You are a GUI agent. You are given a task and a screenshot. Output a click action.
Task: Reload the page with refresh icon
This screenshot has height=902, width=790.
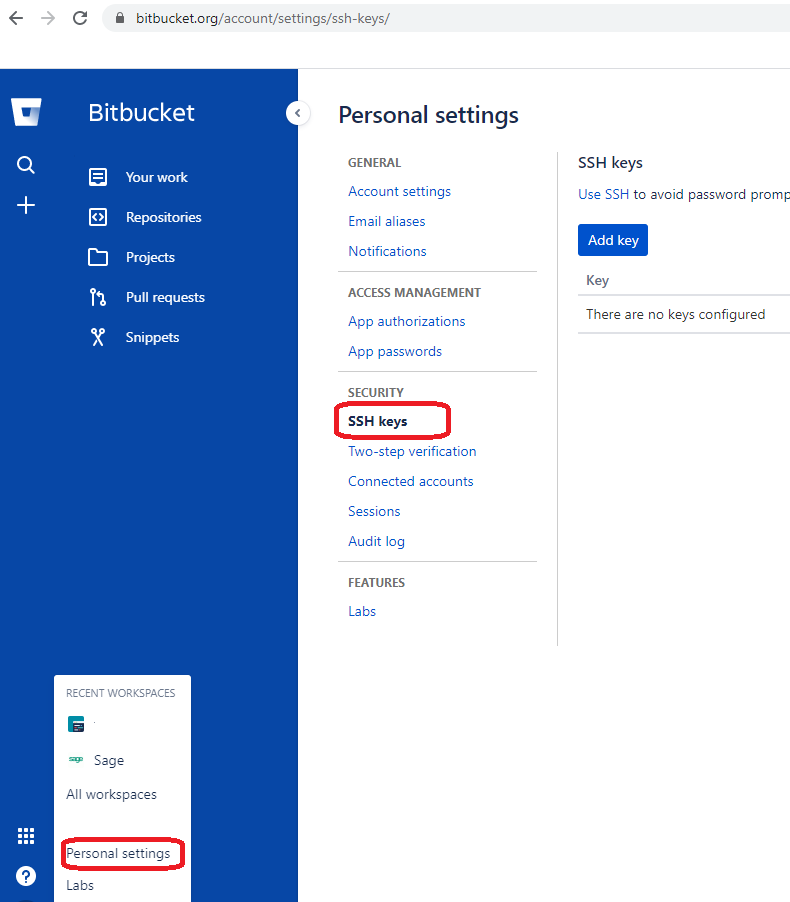(x=80, y=18)
